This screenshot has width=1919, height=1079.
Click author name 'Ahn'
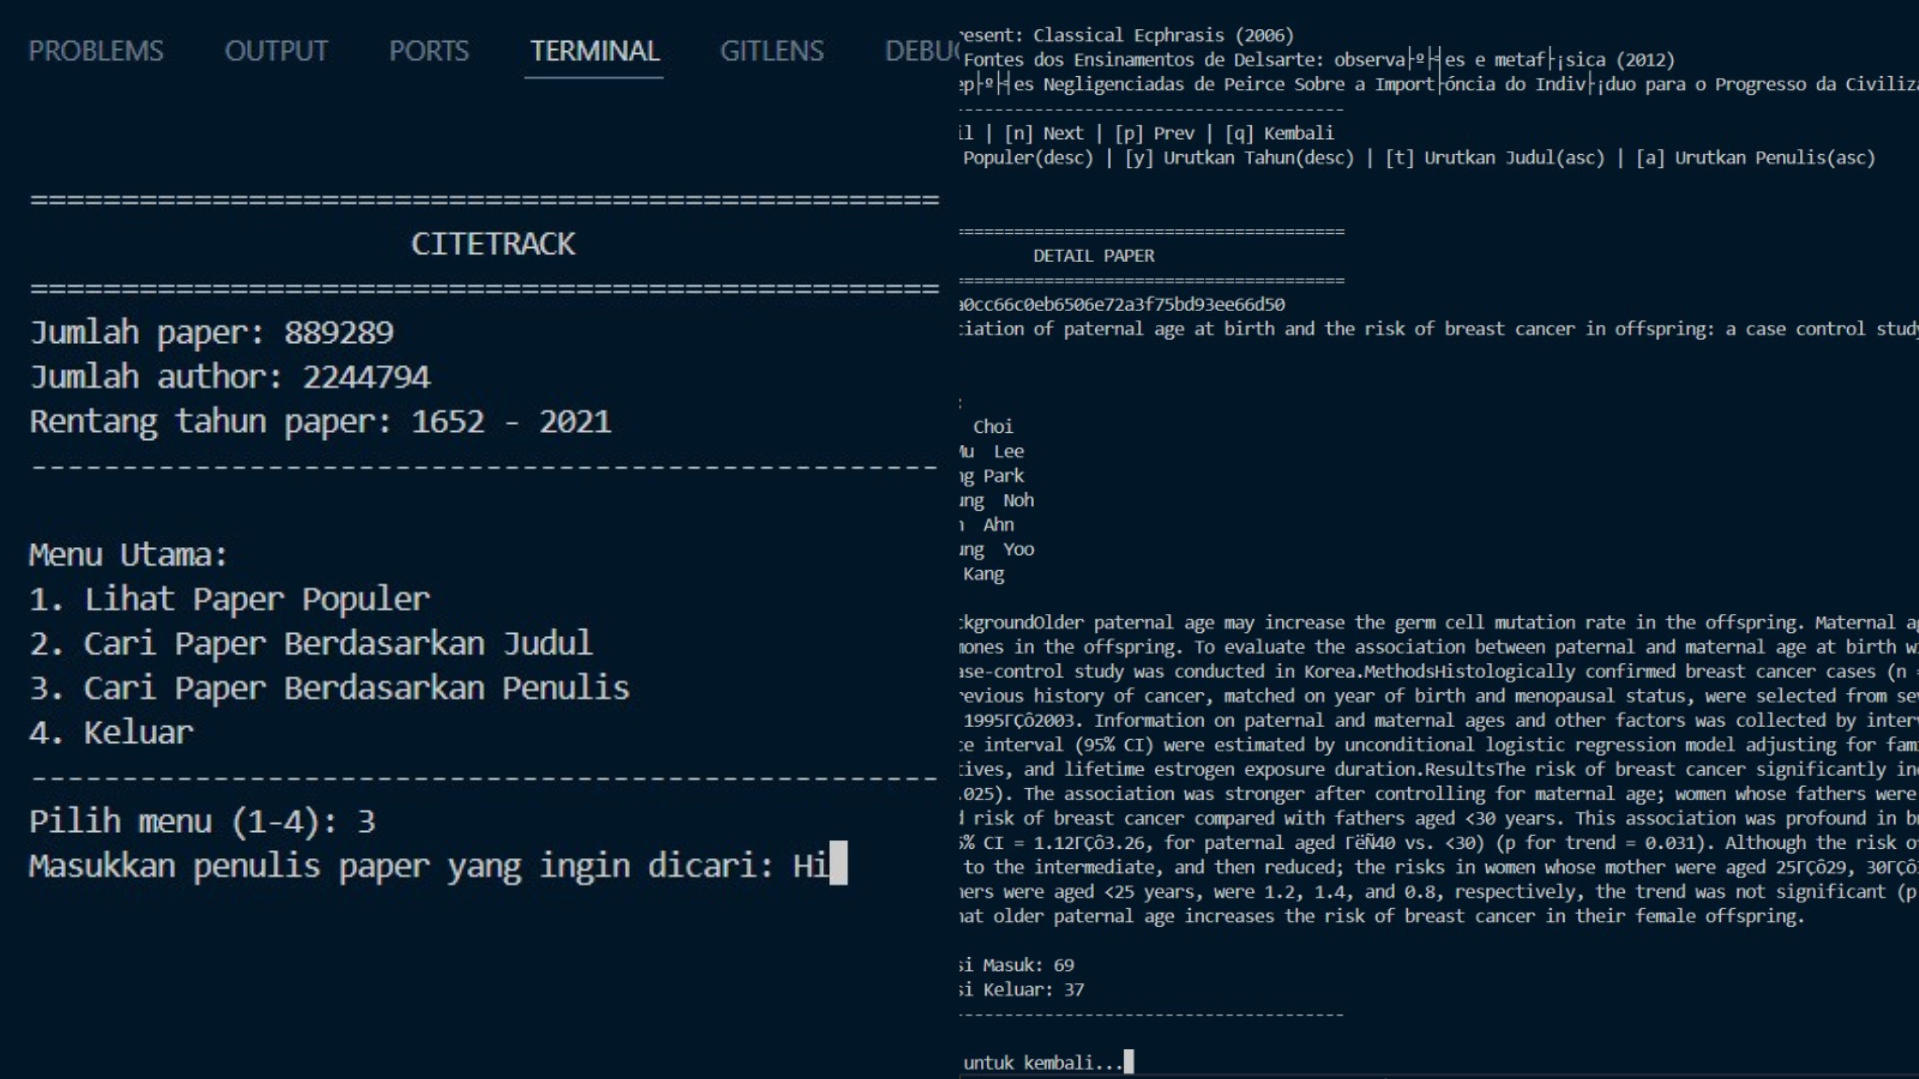(998, 525)
